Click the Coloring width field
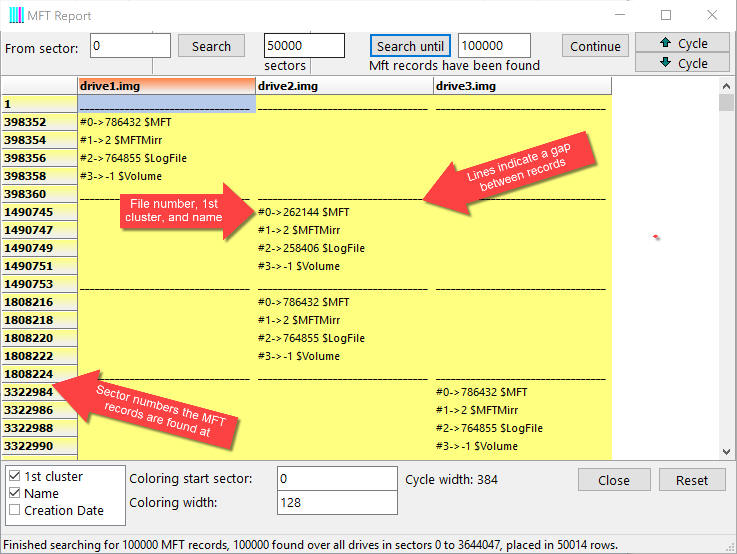737x554 pixels. tap(336, 503)
